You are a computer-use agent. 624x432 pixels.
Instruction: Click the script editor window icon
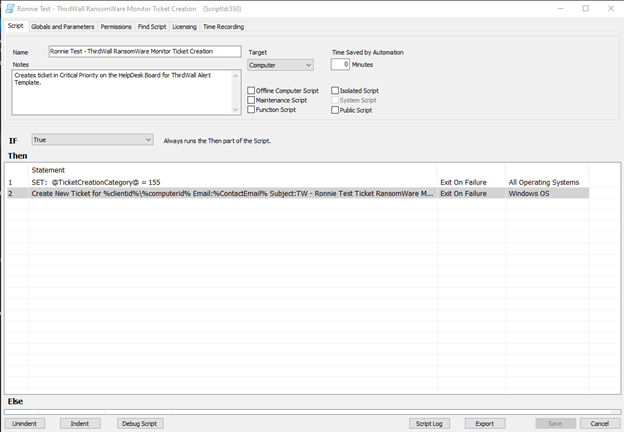[10, 8]
